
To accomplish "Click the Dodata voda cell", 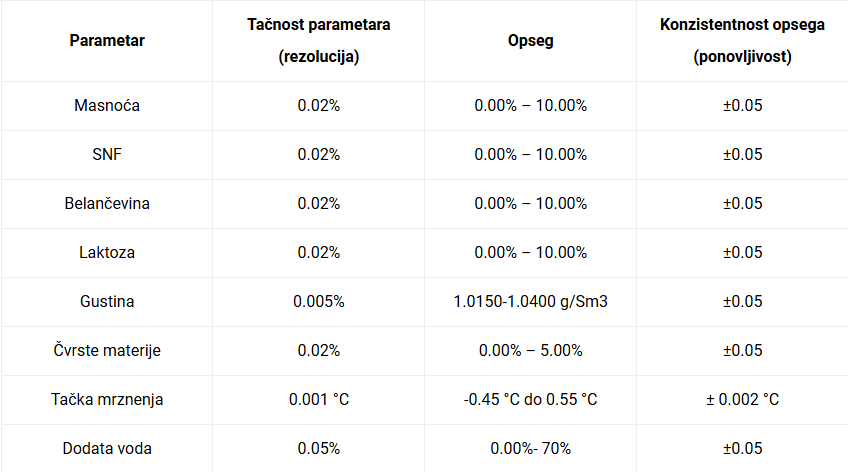I will point(107,449).
